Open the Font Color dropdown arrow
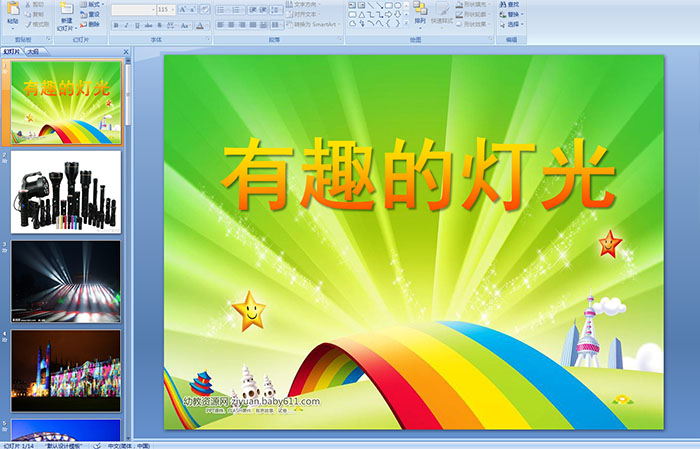This screenshot has height=449, width=700. (x=208, y=25)
